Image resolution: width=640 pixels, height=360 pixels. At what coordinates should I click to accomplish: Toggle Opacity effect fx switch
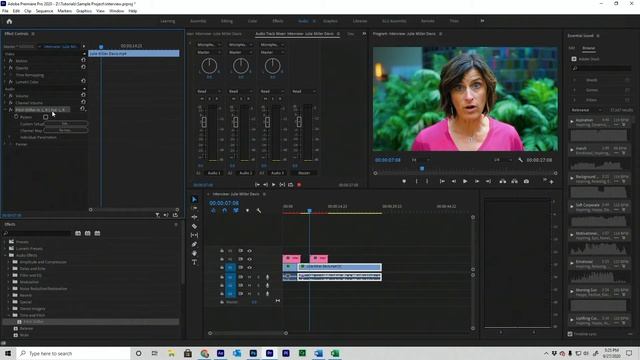11,68
